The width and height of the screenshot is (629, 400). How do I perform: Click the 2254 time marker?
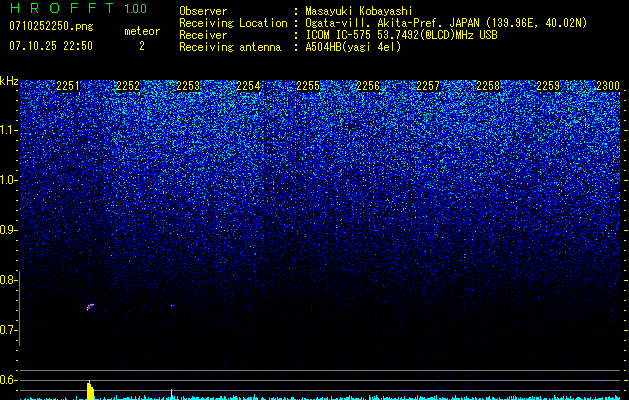click(x=248, y=86)
